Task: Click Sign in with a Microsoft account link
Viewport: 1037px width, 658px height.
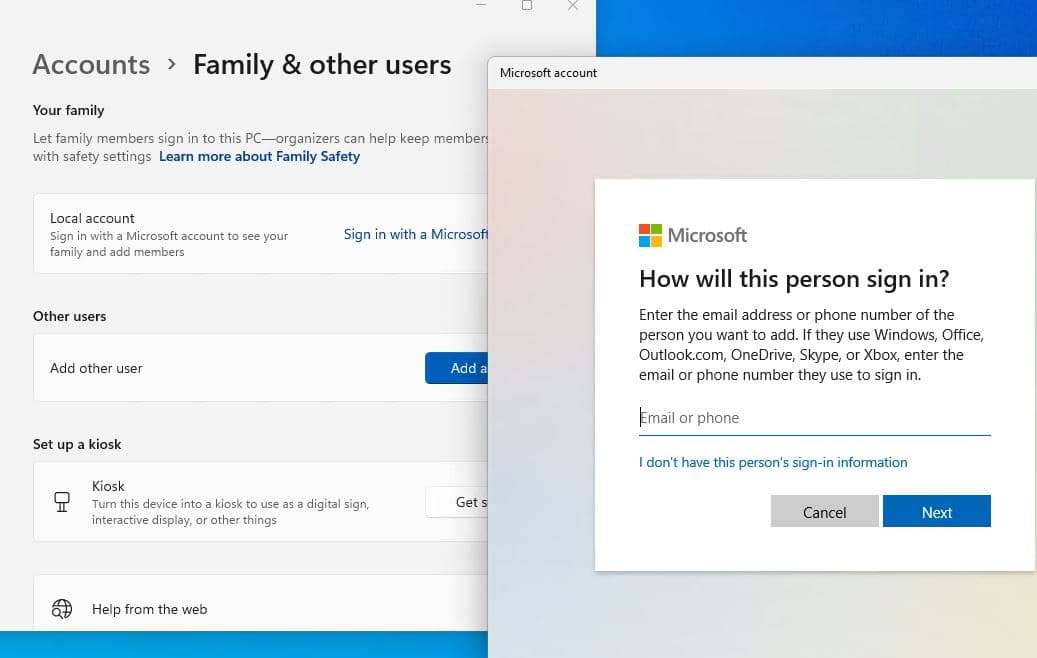Action: (x=415, y=234)
